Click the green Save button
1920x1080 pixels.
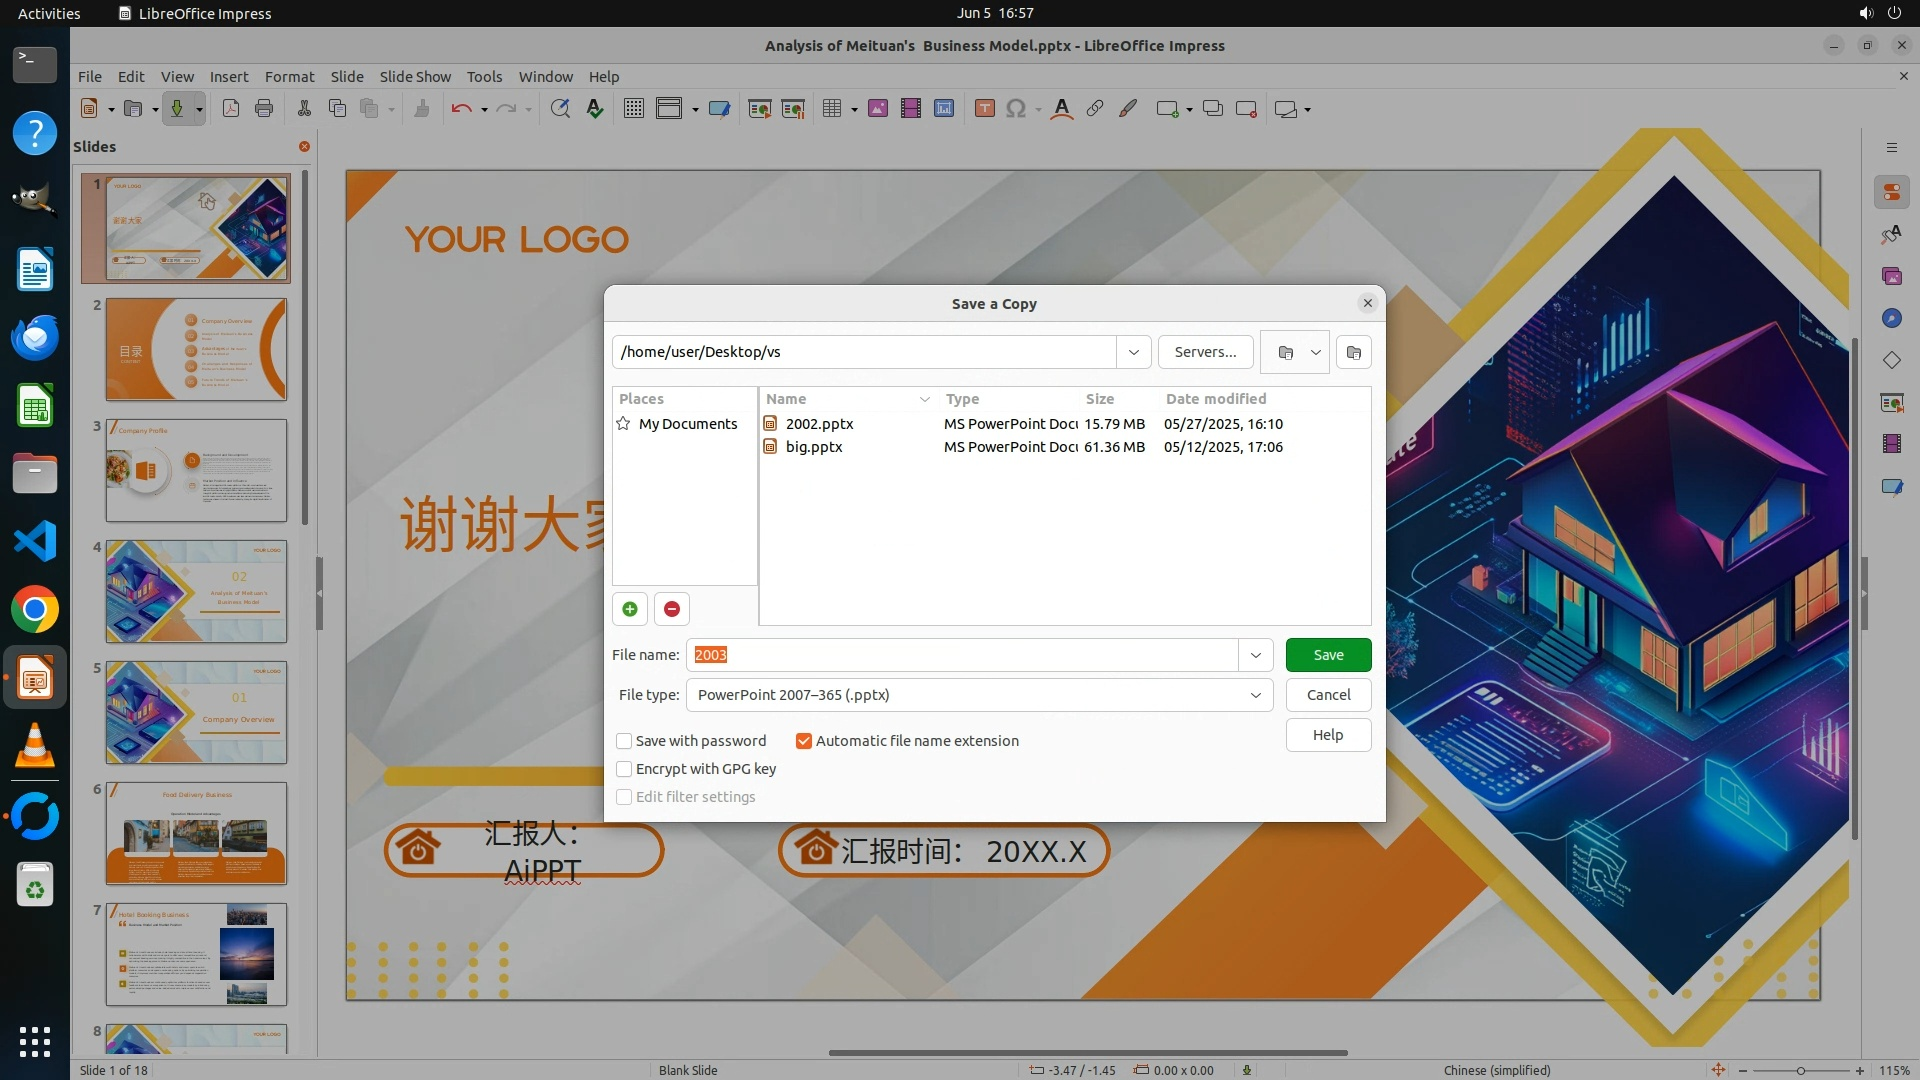coord(1328,655)
